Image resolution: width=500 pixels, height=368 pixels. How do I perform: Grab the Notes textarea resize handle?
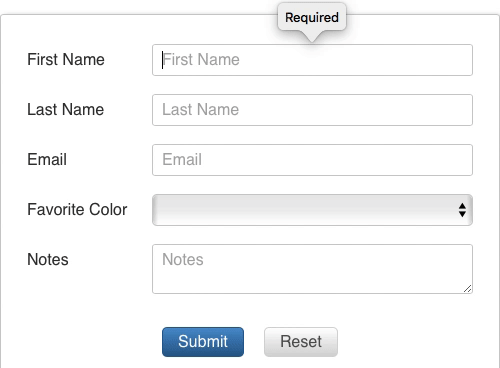click(467, 289)
